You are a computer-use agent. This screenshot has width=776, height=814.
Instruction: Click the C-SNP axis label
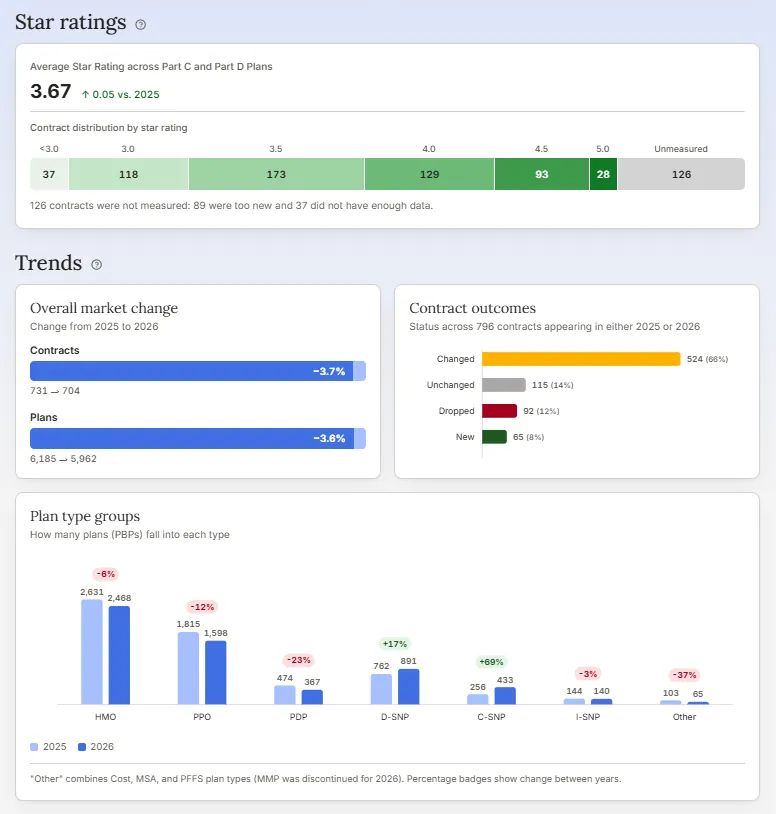pyautogui.click(x=492, y=717)
